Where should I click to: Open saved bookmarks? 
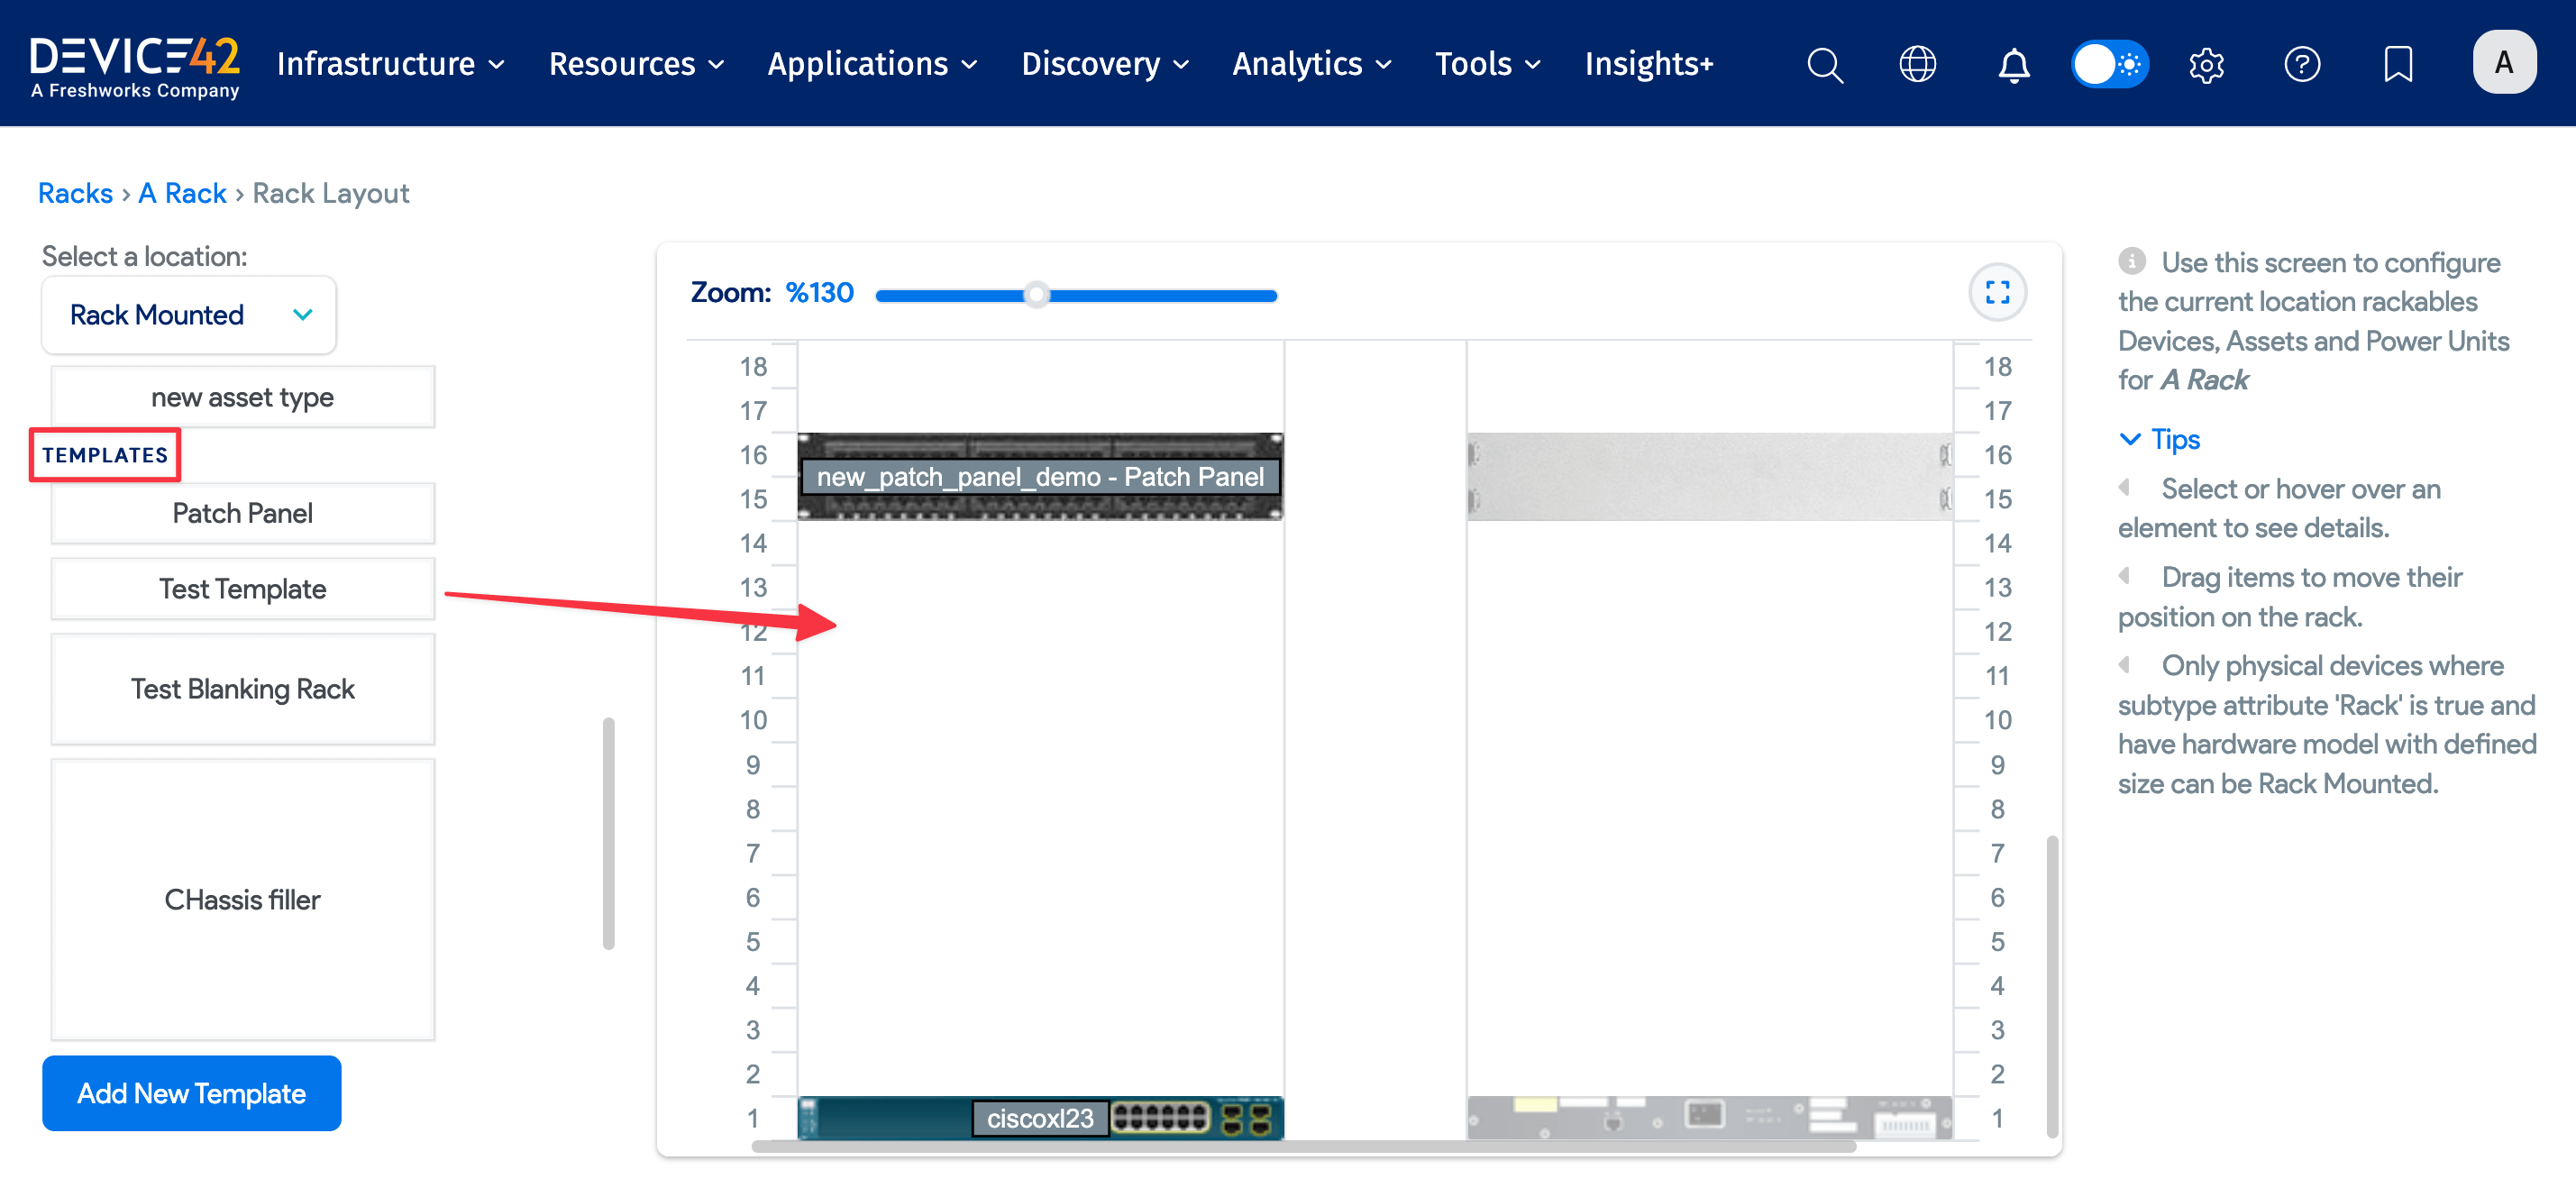coord(2398,64)
